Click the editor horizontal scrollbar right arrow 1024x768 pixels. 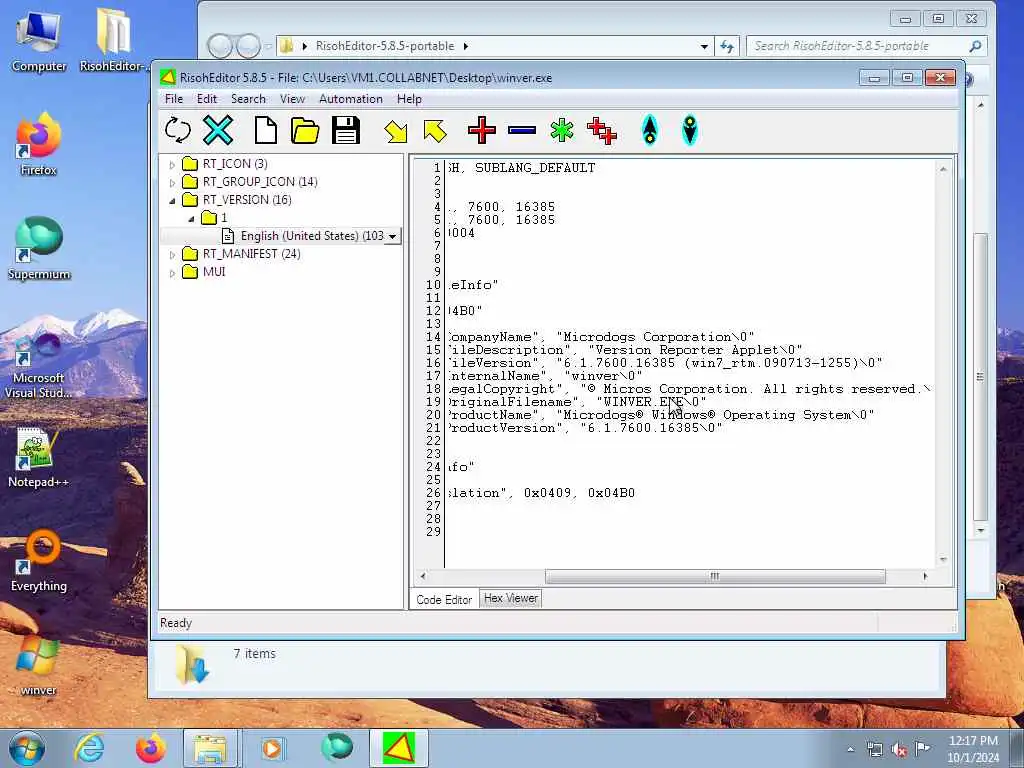[925, 576]
